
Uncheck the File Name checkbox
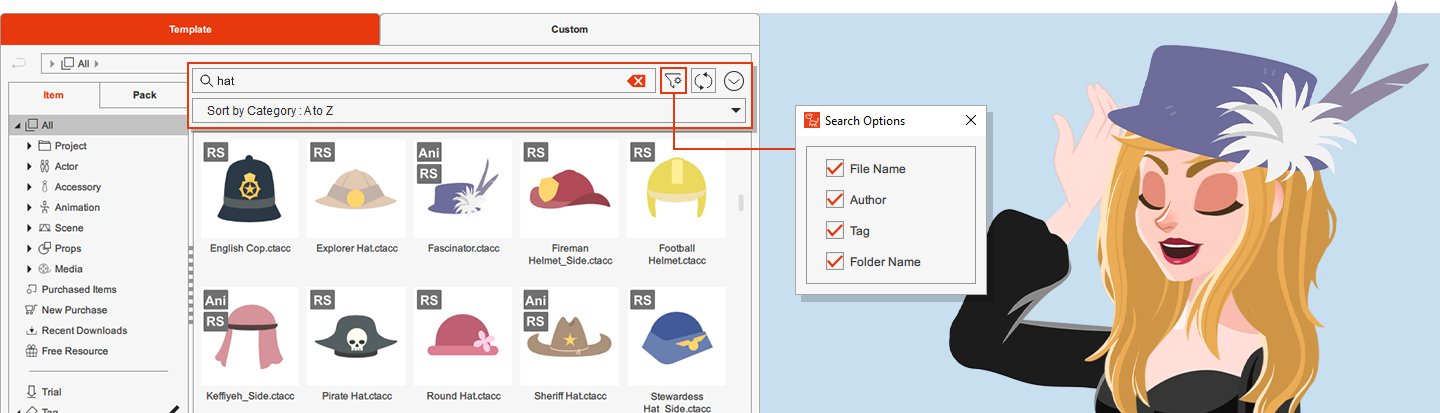point(835,168)
